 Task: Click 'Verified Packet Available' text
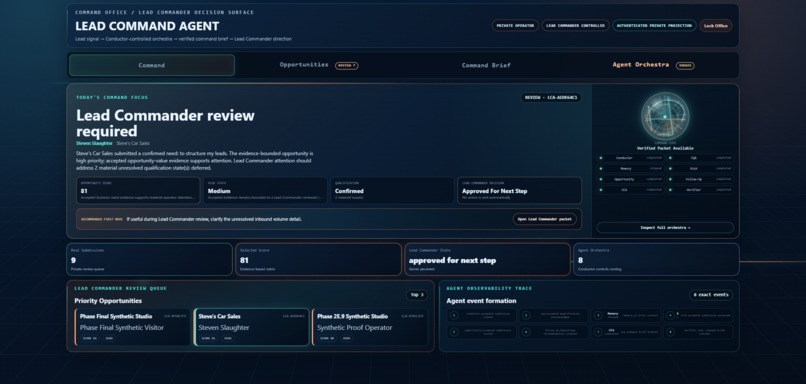click(665, 148)
